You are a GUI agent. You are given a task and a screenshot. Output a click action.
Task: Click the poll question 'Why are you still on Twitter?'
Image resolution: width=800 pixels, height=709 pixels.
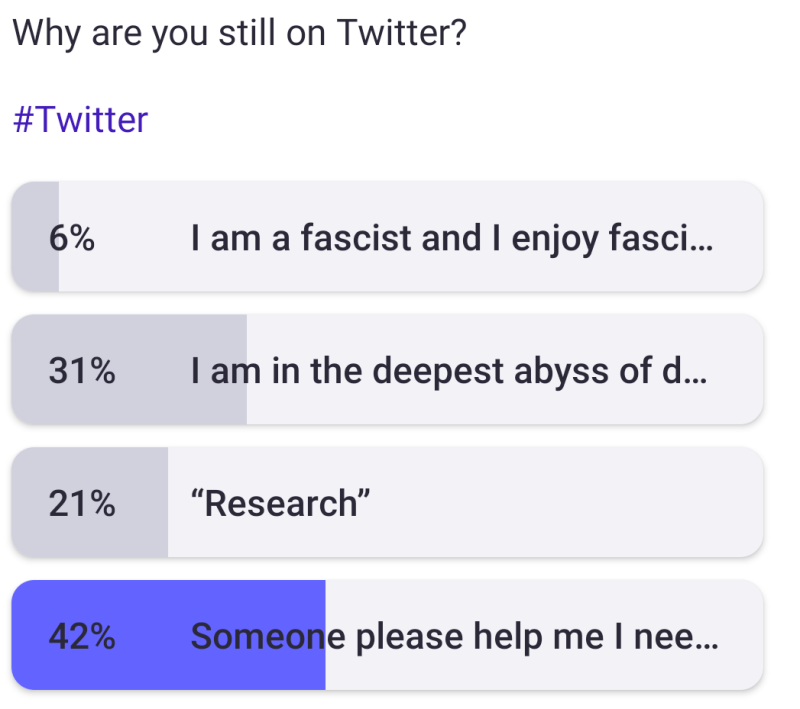point(238,34)
